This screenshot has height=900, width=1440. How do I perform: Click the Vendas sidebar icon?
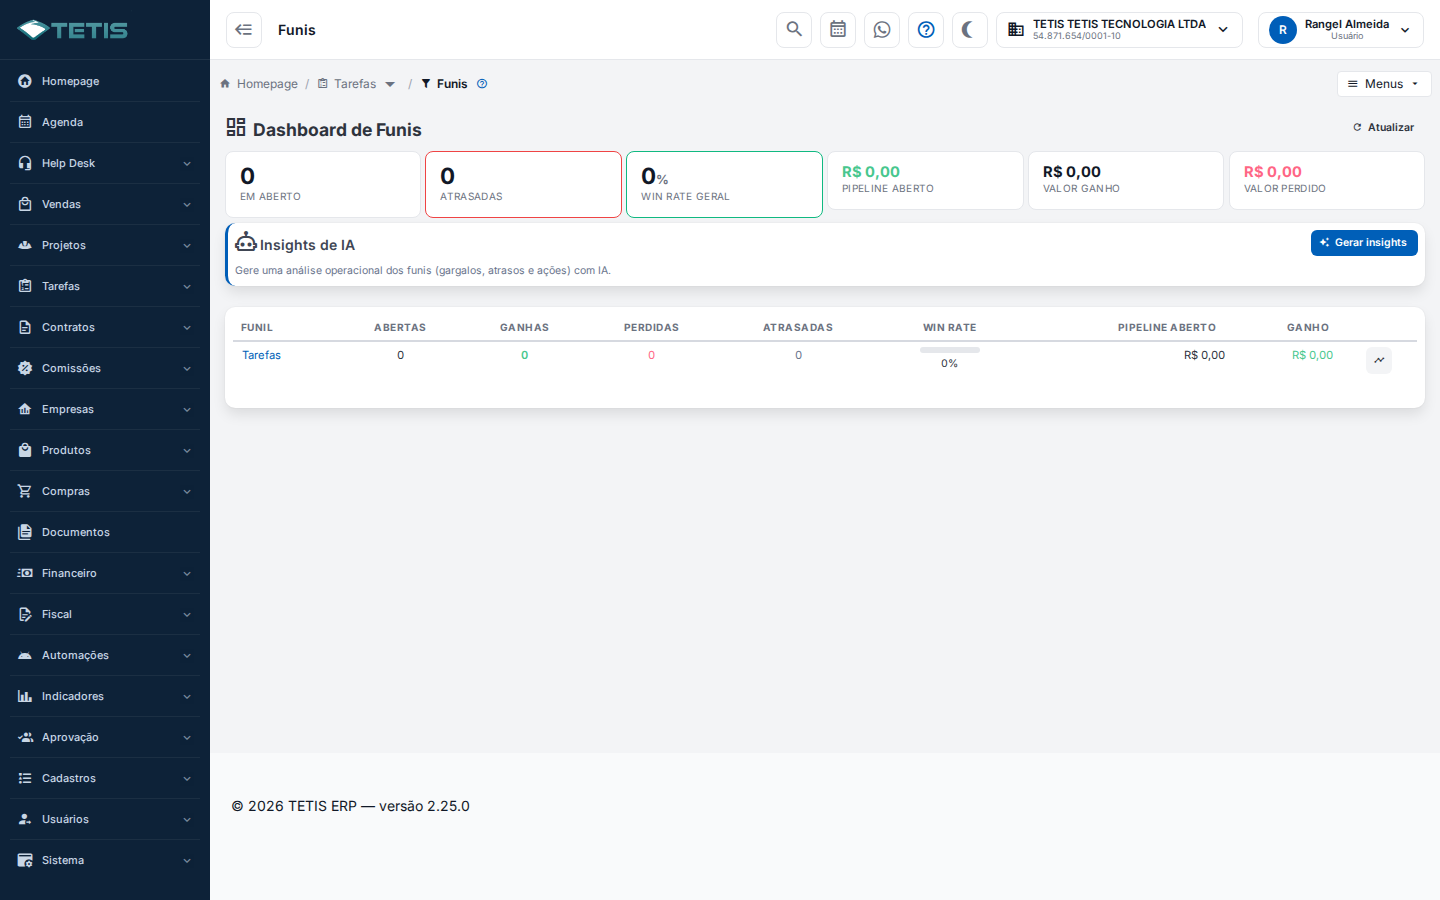pyautogui.click(x=25, y=204)
